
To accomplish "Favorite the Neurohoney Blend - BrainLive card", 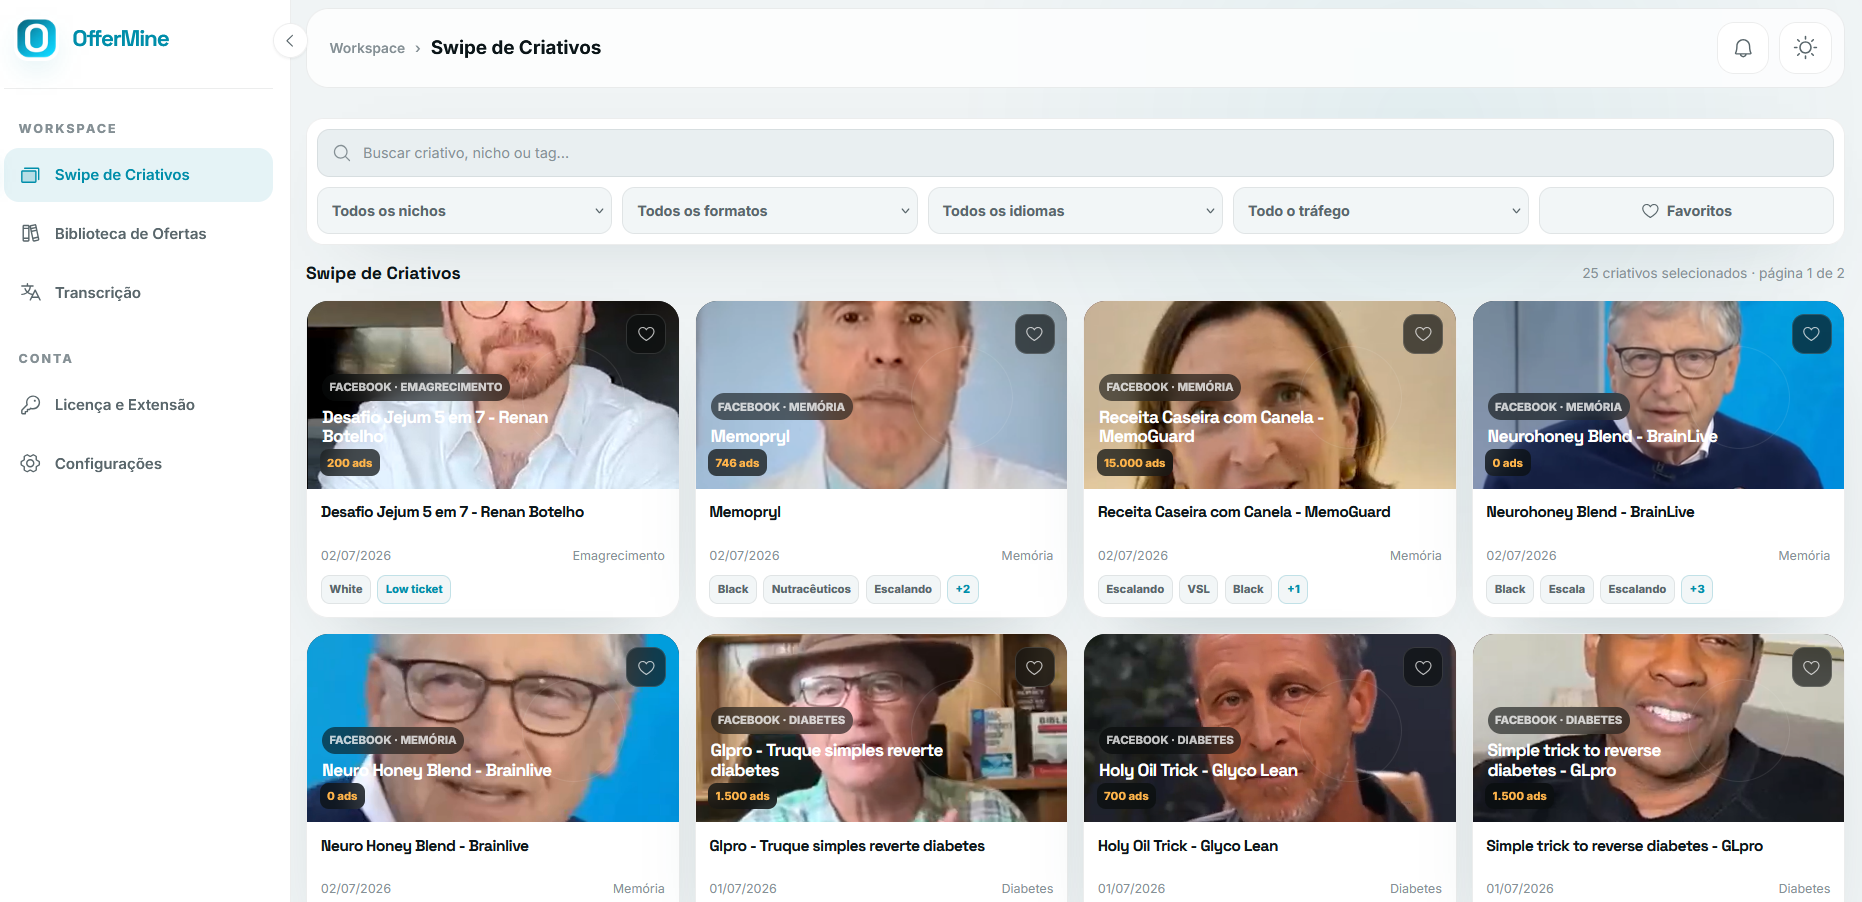I will coord(1811,334).
